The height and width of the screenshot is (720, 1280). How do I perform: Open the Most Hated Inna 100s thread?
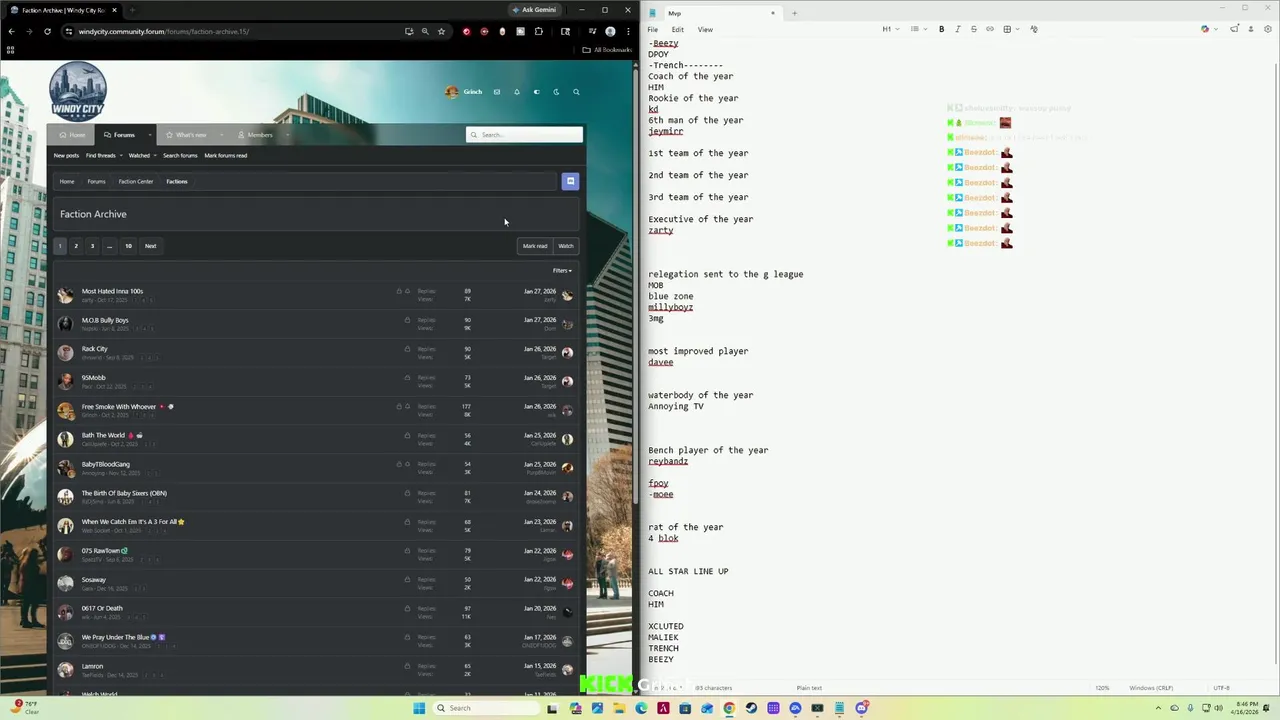[112, 291]
